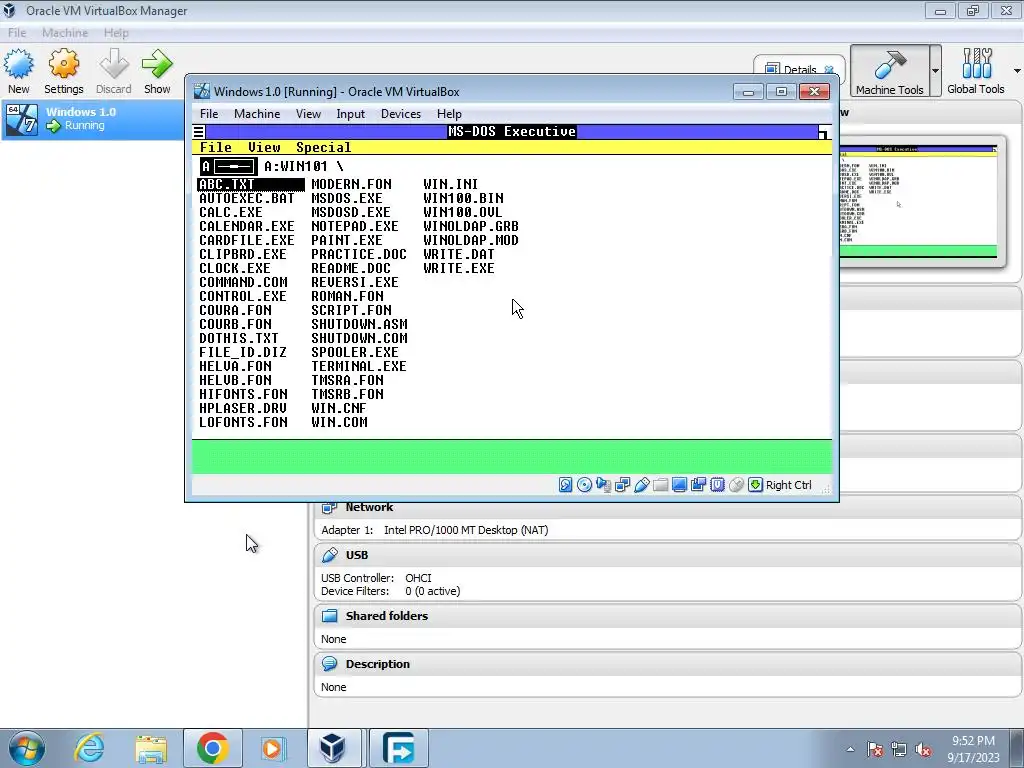Click the New virtual machine icon
The height and width of the screenshot is (768, 1024).
coord(18,64)
